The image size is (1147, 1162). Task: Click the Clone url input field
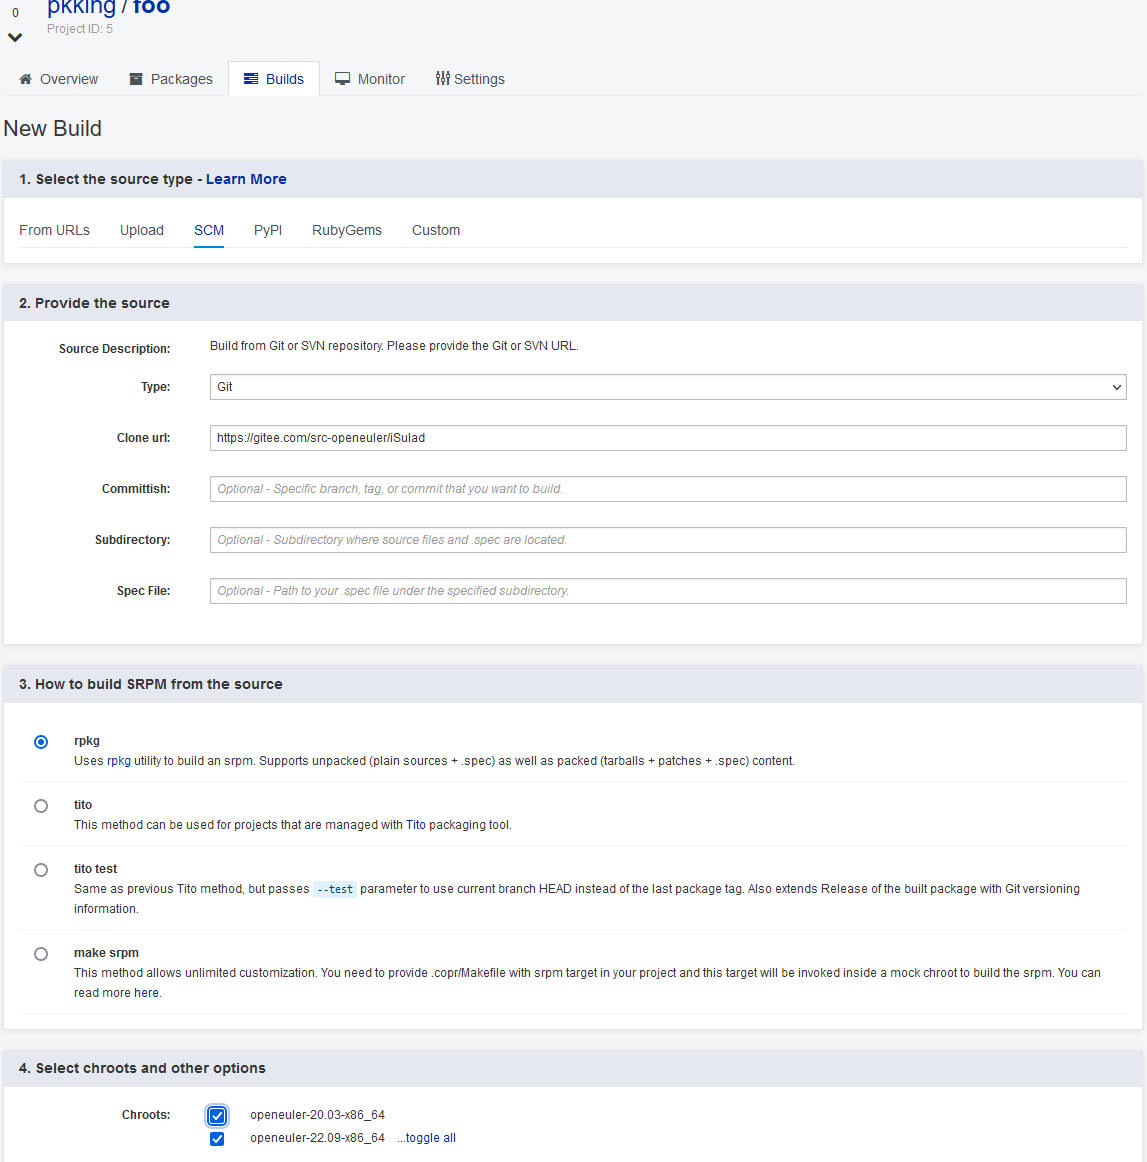point(667,438)
